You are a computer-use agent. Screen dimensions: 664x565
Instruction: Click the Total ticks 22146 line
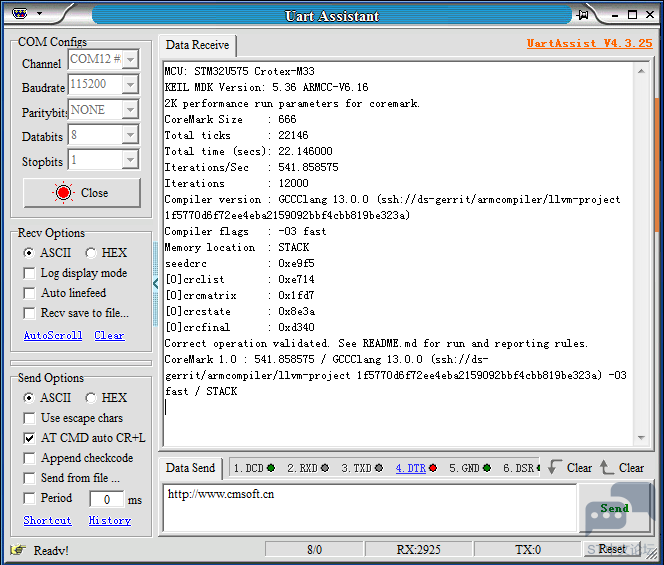[236, 136]
